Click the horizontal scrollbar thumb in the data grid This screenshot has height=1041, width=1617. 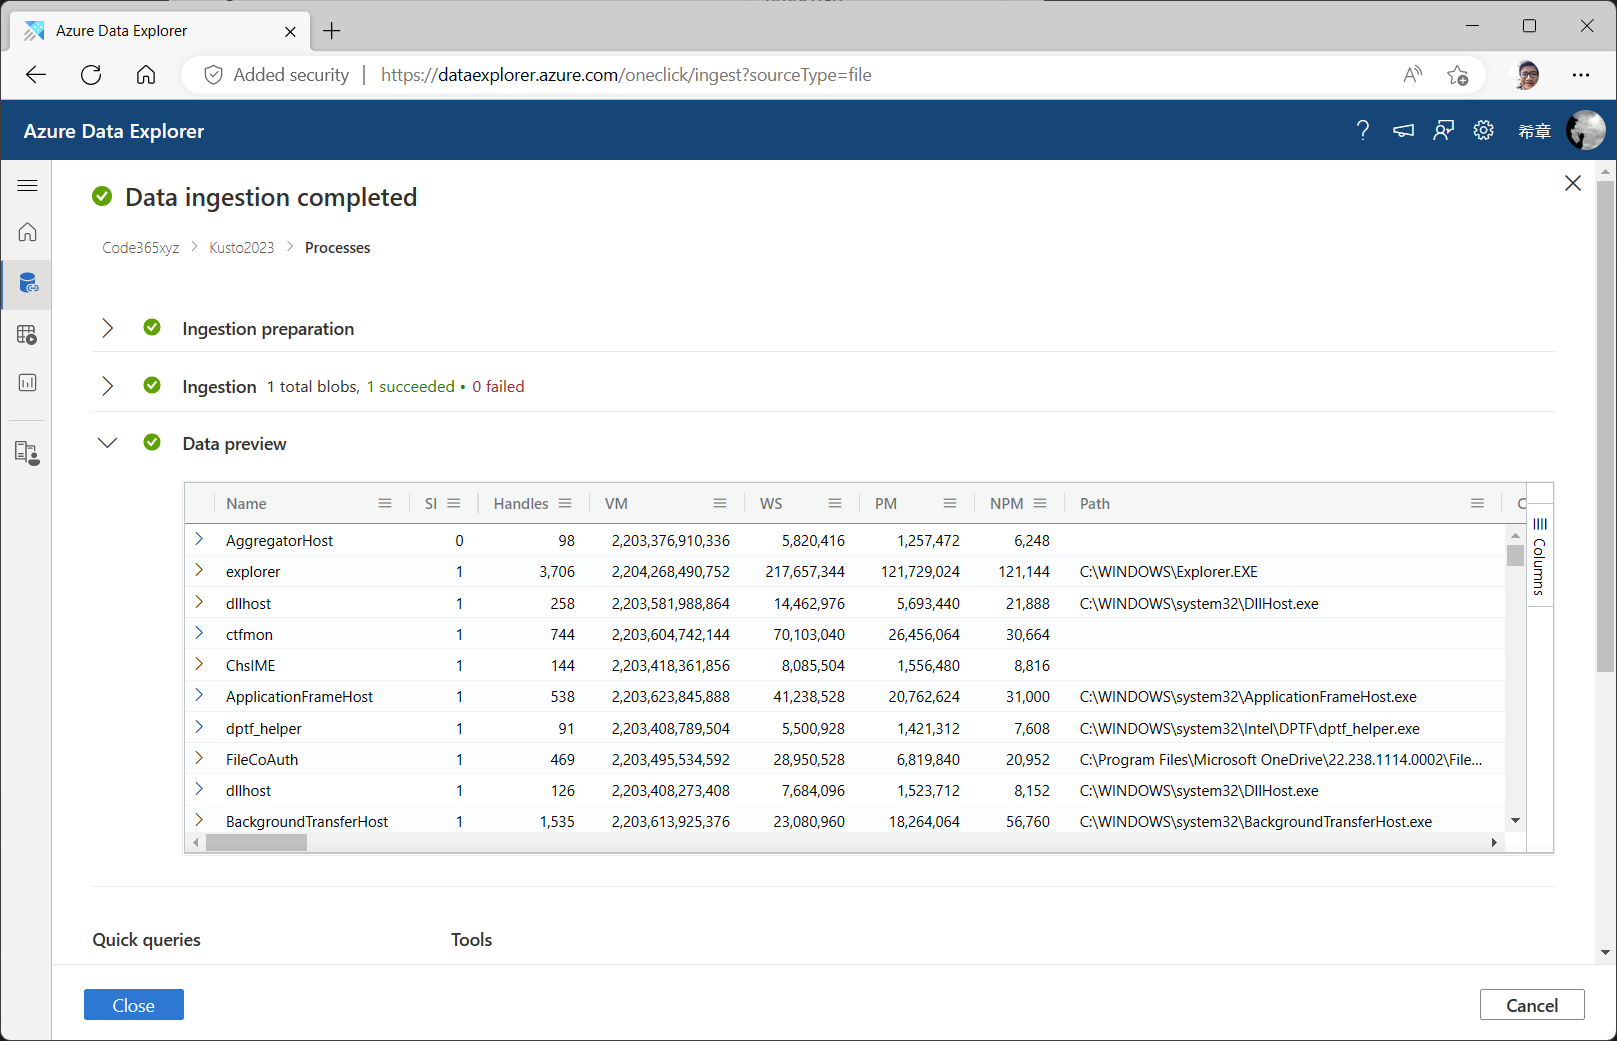(x=256, y=843)
